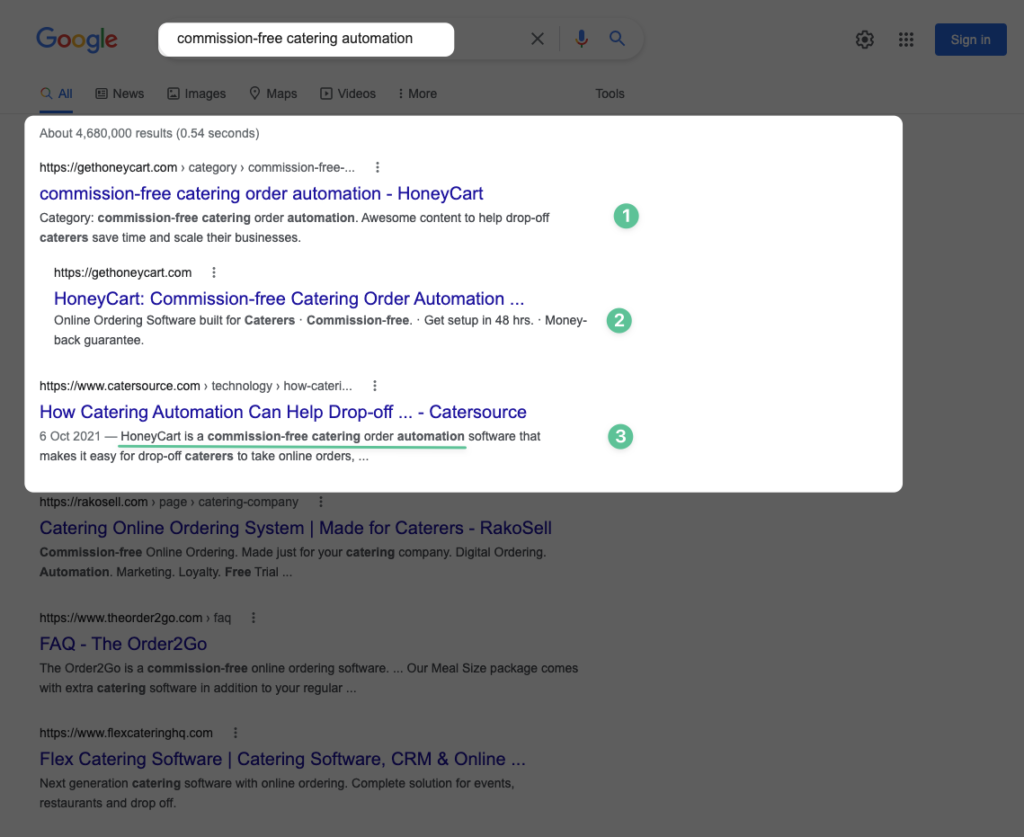Click the rakosell.com page breadcrumb URL

(x=168, y=502)
